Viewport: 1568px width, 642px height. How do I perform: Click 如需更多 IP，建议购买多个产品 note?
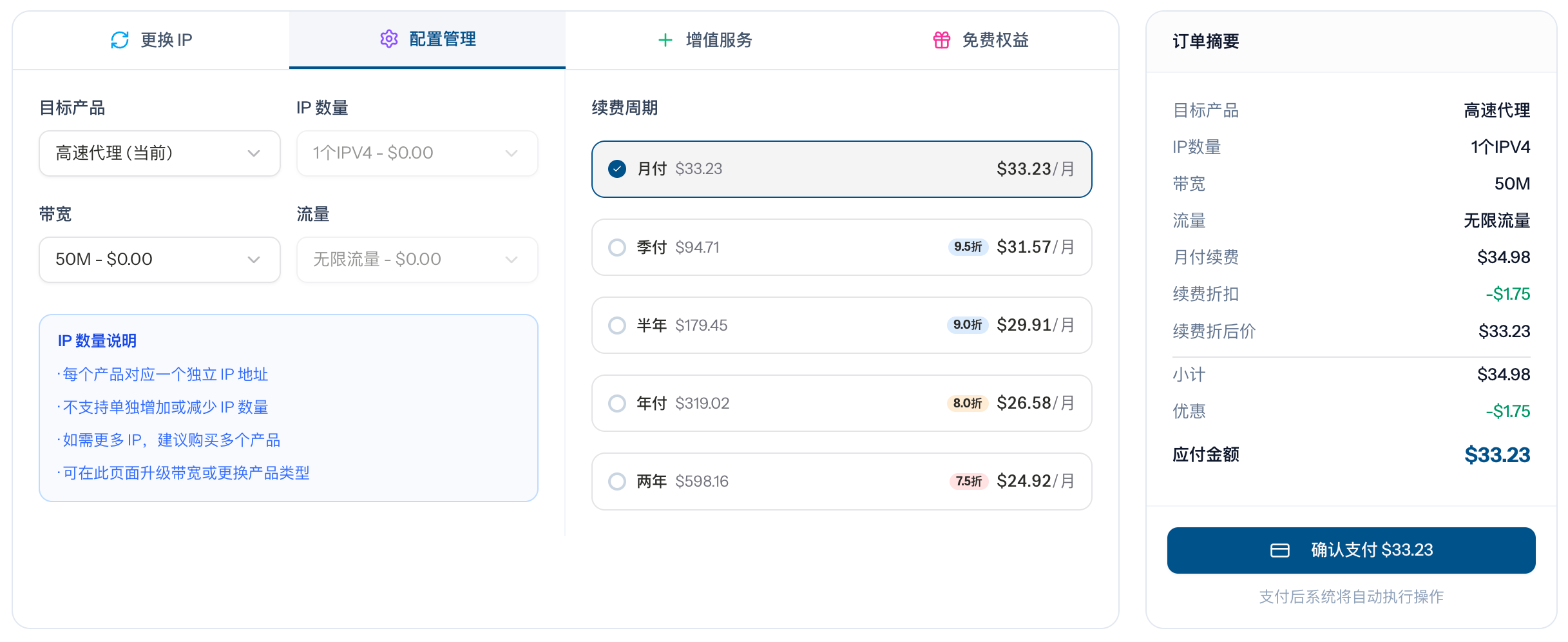point(169,440)
